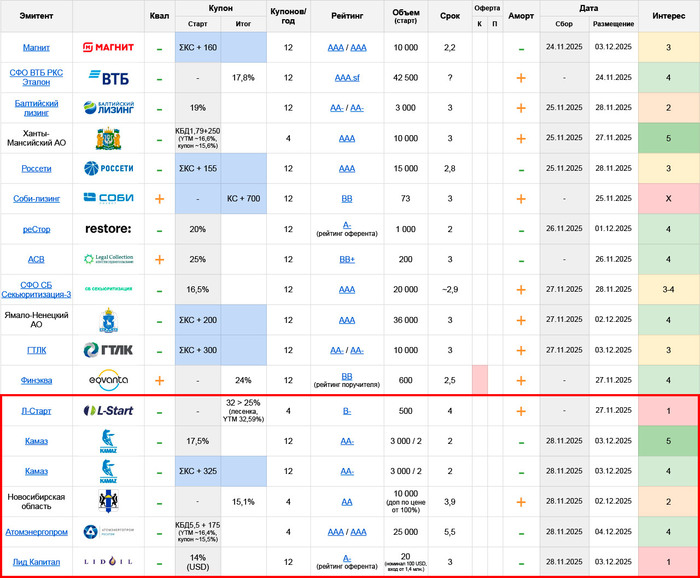Click the Магнит company logo
700x578 pixels.
[107, 47]
